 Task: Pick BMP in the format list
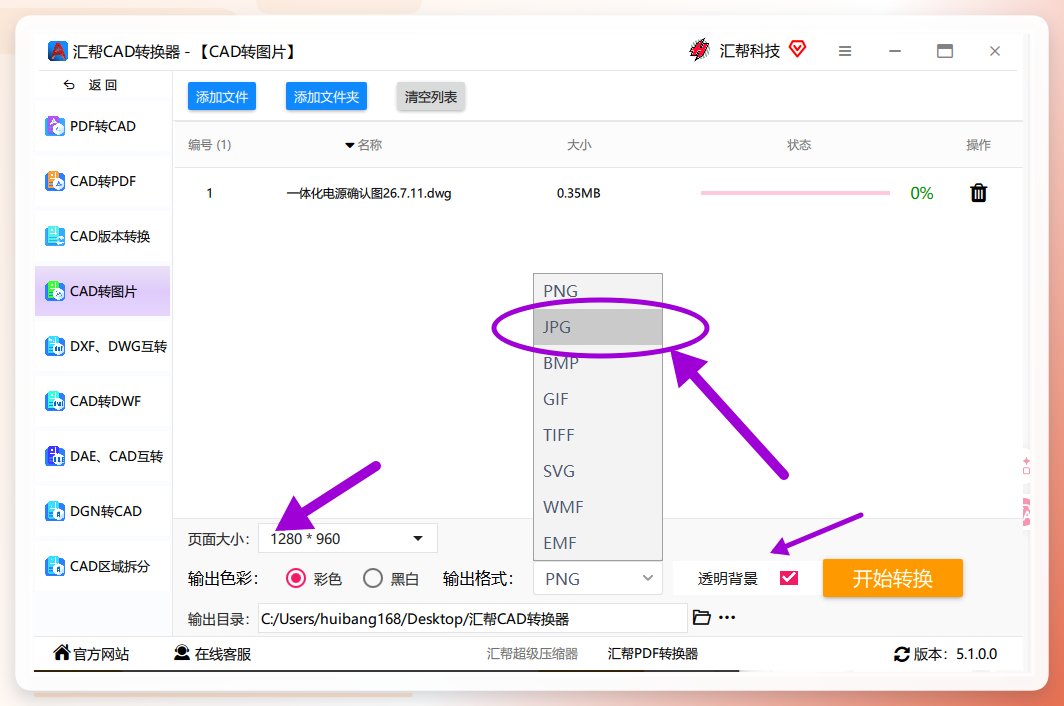pos(598,363)
